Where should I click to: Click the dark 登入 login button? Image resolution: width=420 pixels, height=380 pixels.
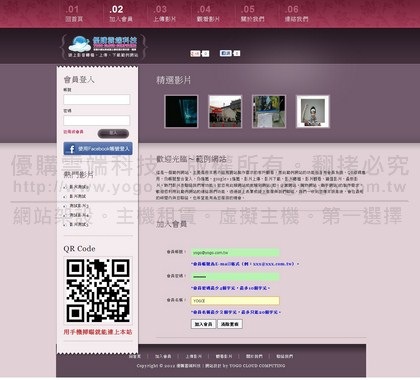(x=113, y=134)
